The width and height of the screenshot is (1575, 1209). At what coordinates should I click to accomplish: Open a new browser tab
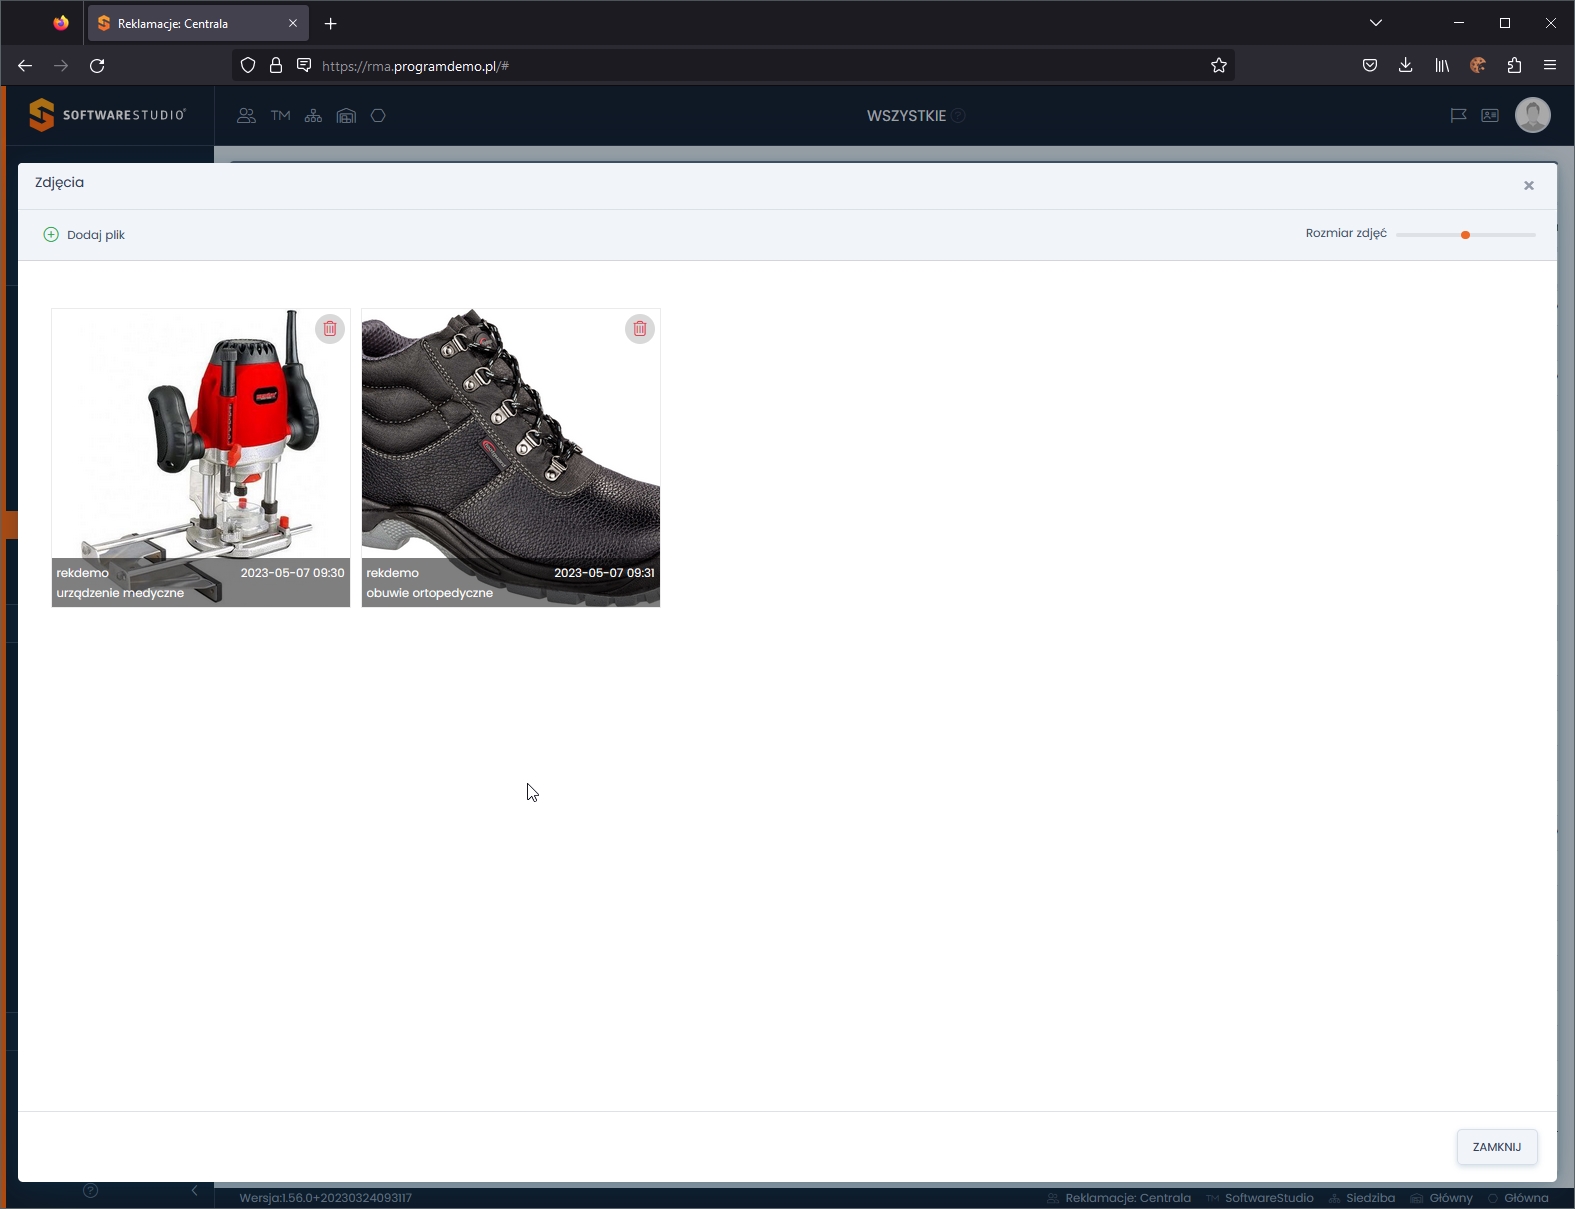331,23
